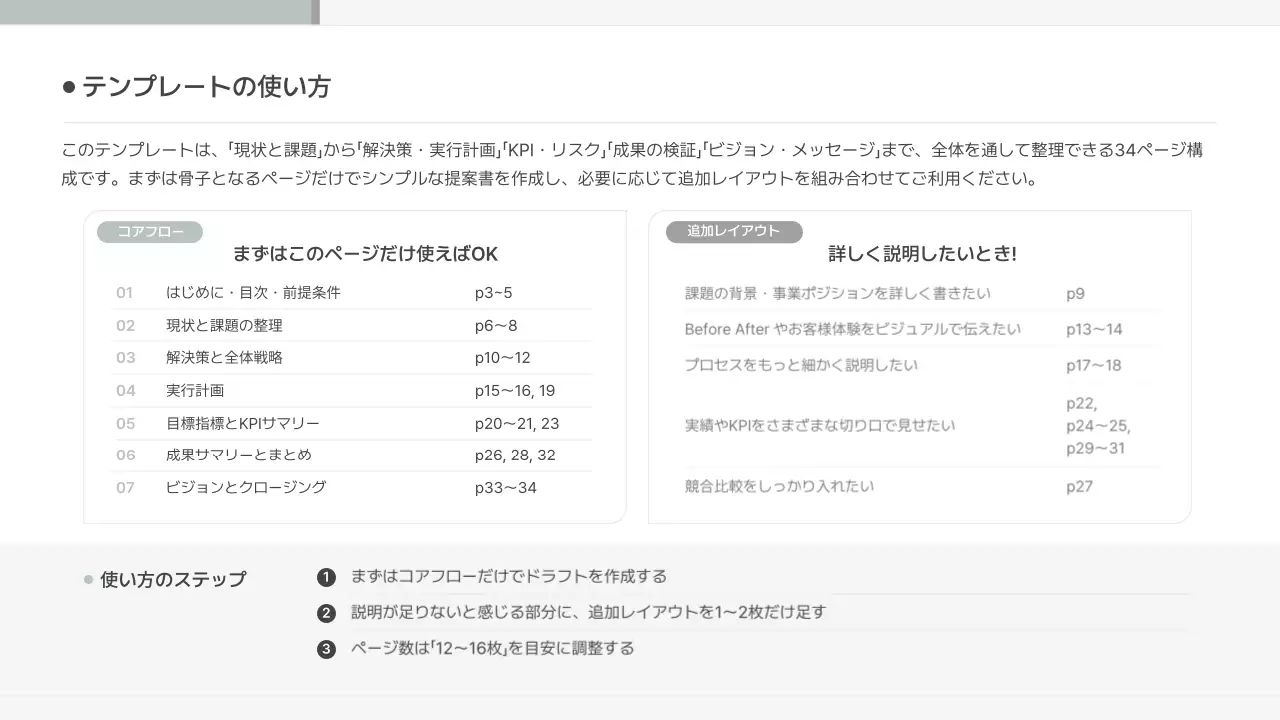Click the コアフロー badge
1280x720 pixels.
148,231
